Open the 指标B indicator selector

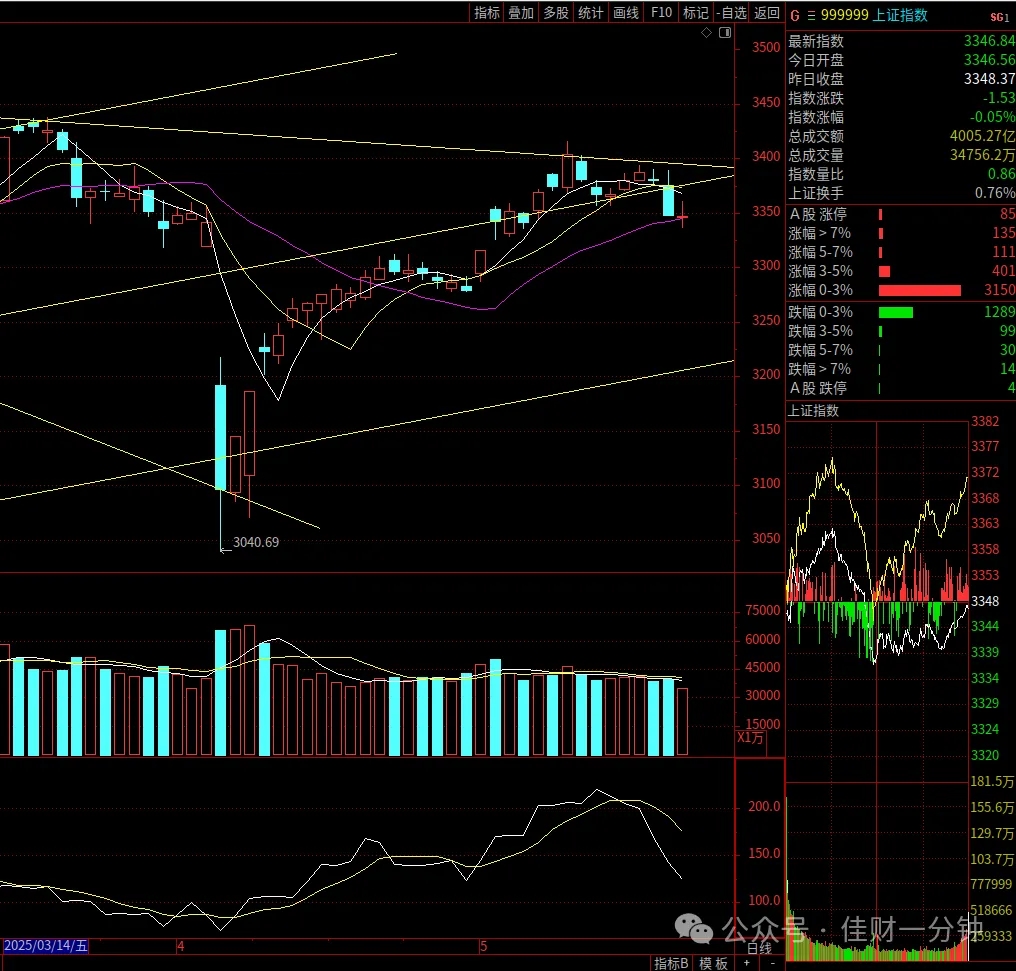click(671, 963)
